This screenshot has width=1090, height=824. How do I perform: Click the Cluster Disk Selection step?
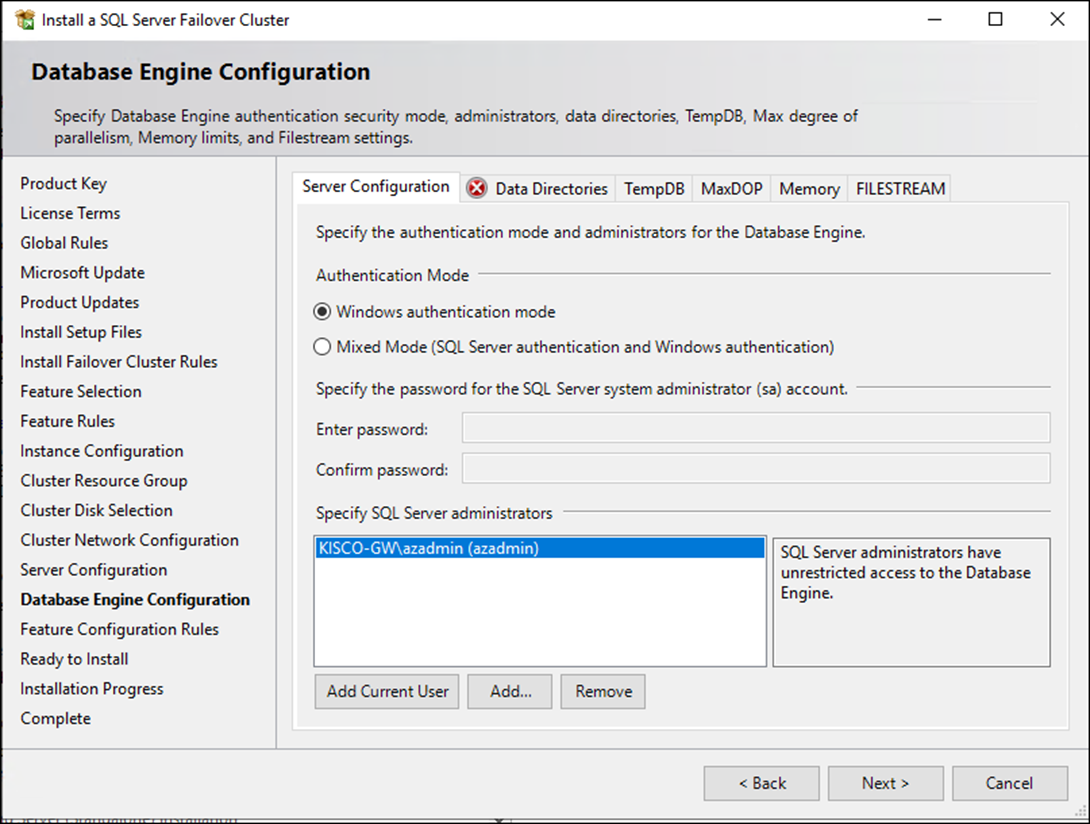click(x=97, y=510)
